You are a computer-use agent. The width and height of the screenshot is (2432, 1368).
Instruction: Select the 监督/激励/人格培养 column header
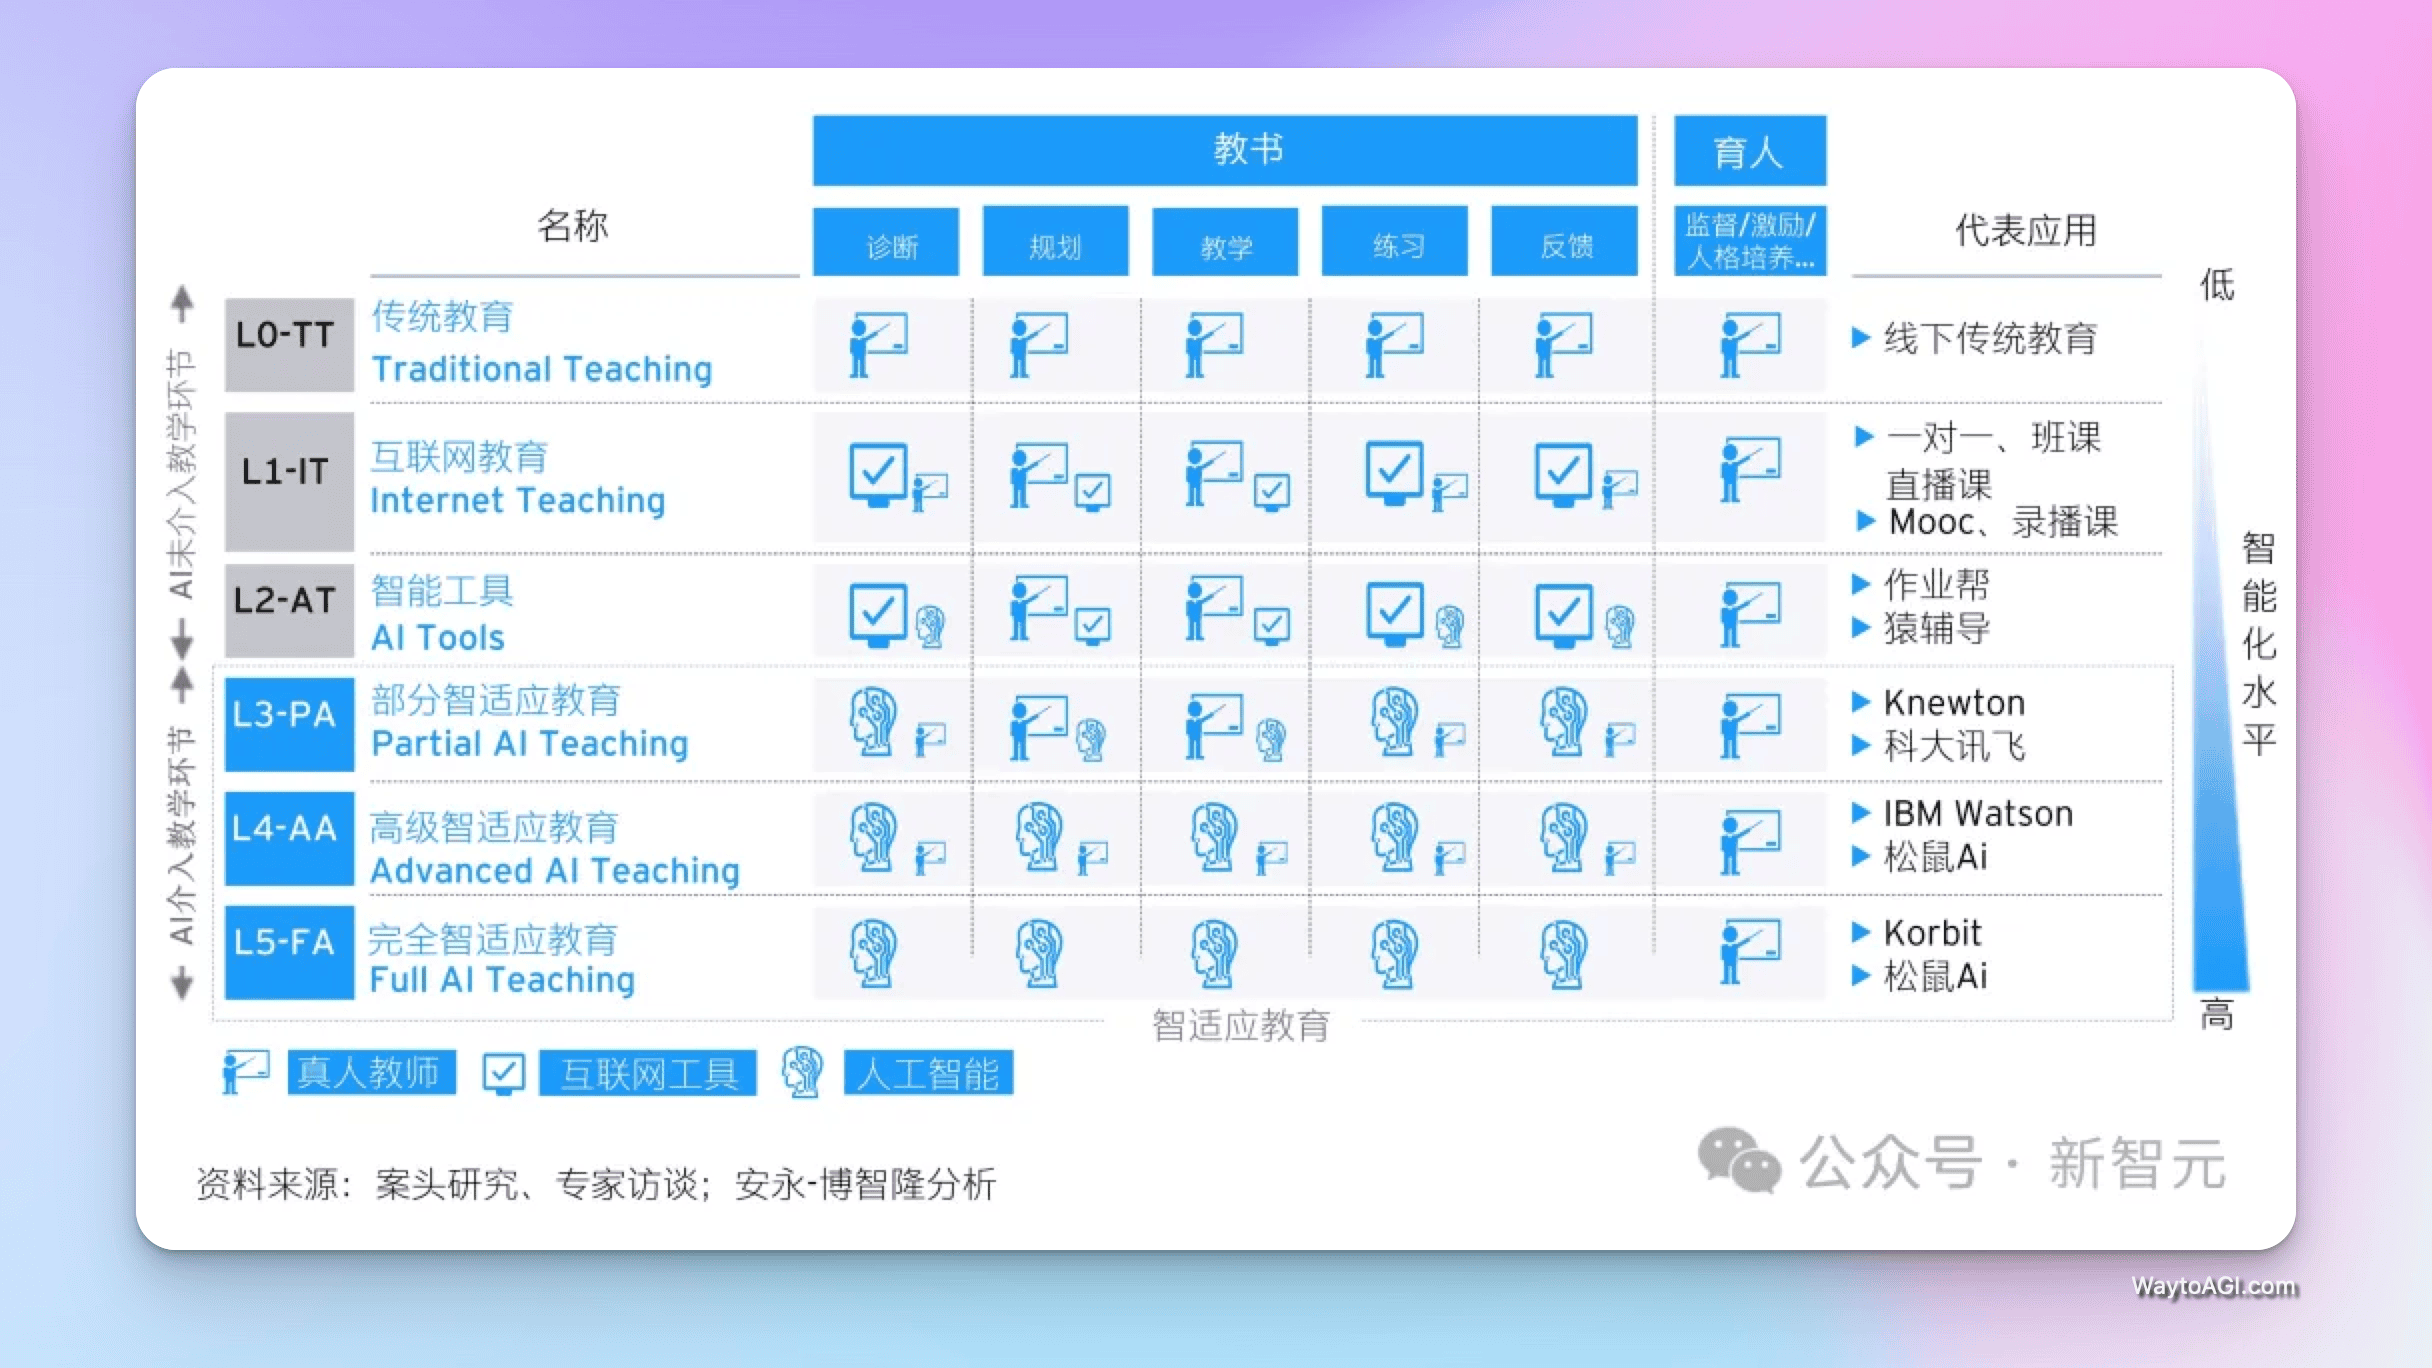[1750, 241]
